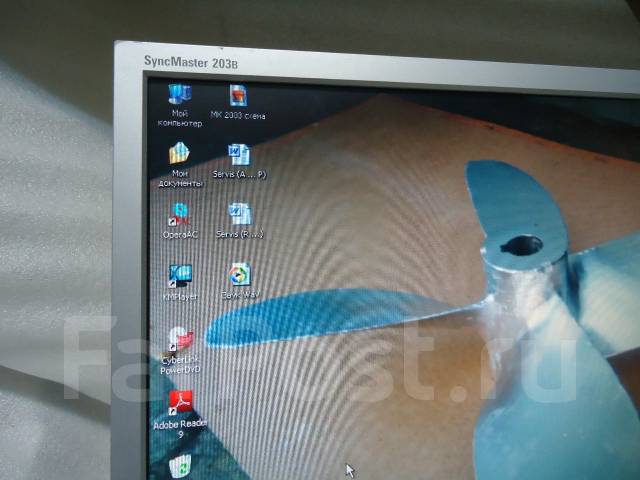Select the CyberLink PowerDVD shortcut icon
This screenshot has height=480, width=640.
click(181, 338)
